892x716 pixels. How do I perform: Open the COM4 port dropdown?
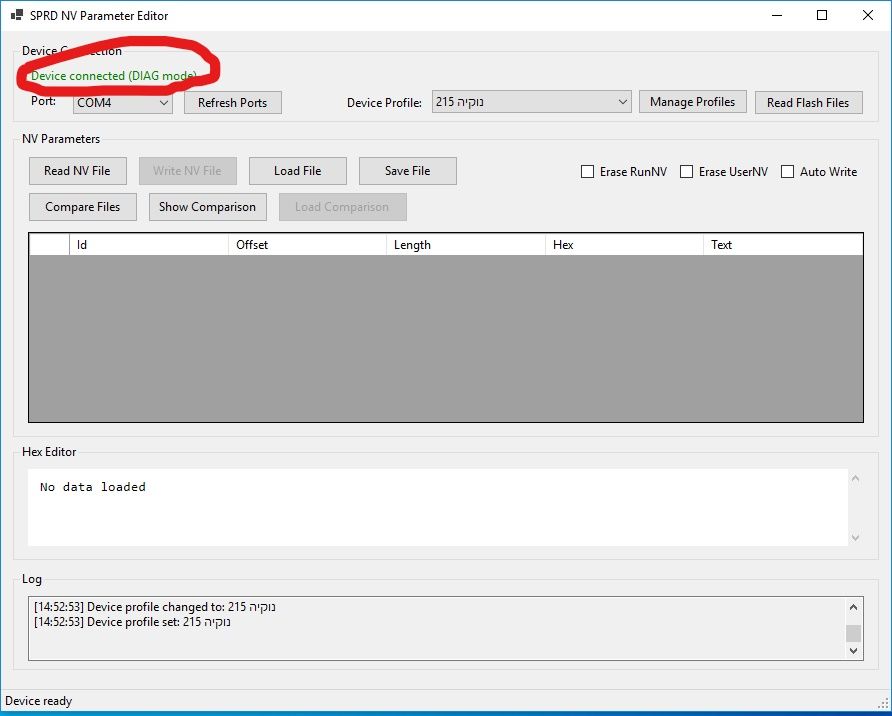(123, 102)
